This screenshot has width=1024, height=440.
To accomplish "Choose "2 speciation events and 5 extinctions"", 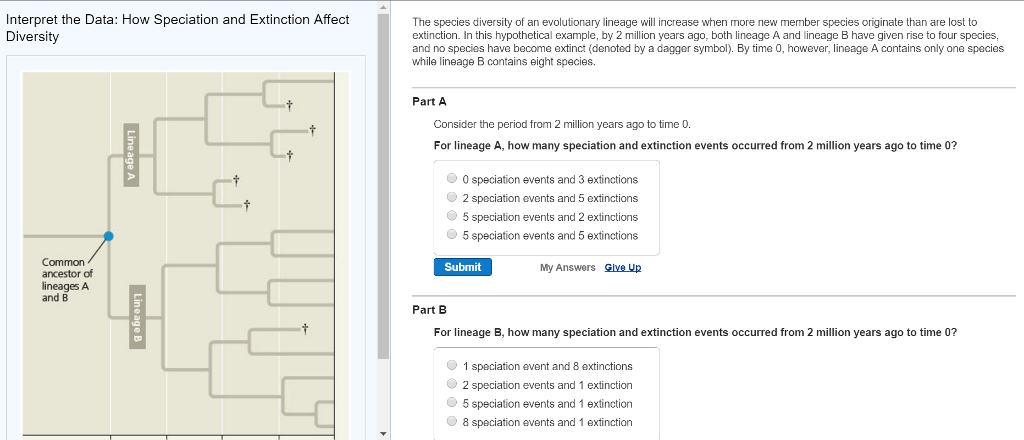I will tap(452, 198).
